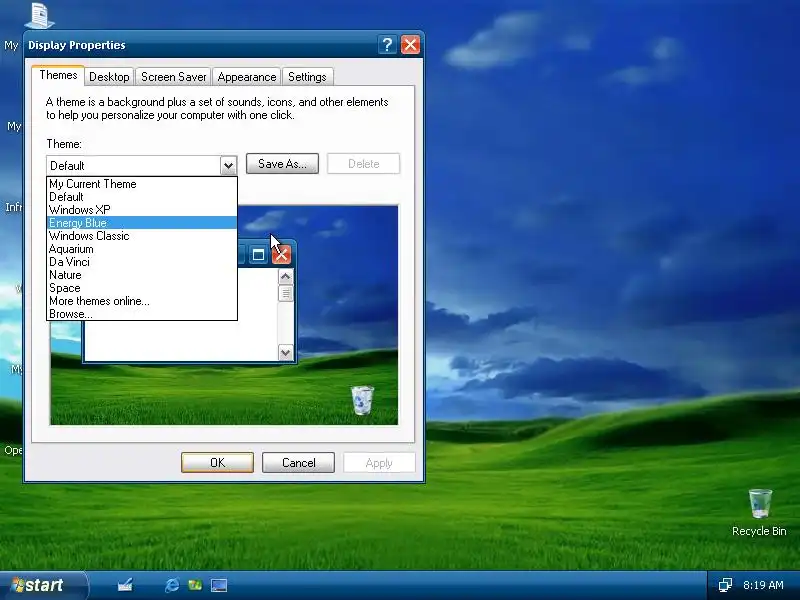
Task: Open the Tablet PC Input Panel icon
Action: pyautogui.click(x=125, y=585)
